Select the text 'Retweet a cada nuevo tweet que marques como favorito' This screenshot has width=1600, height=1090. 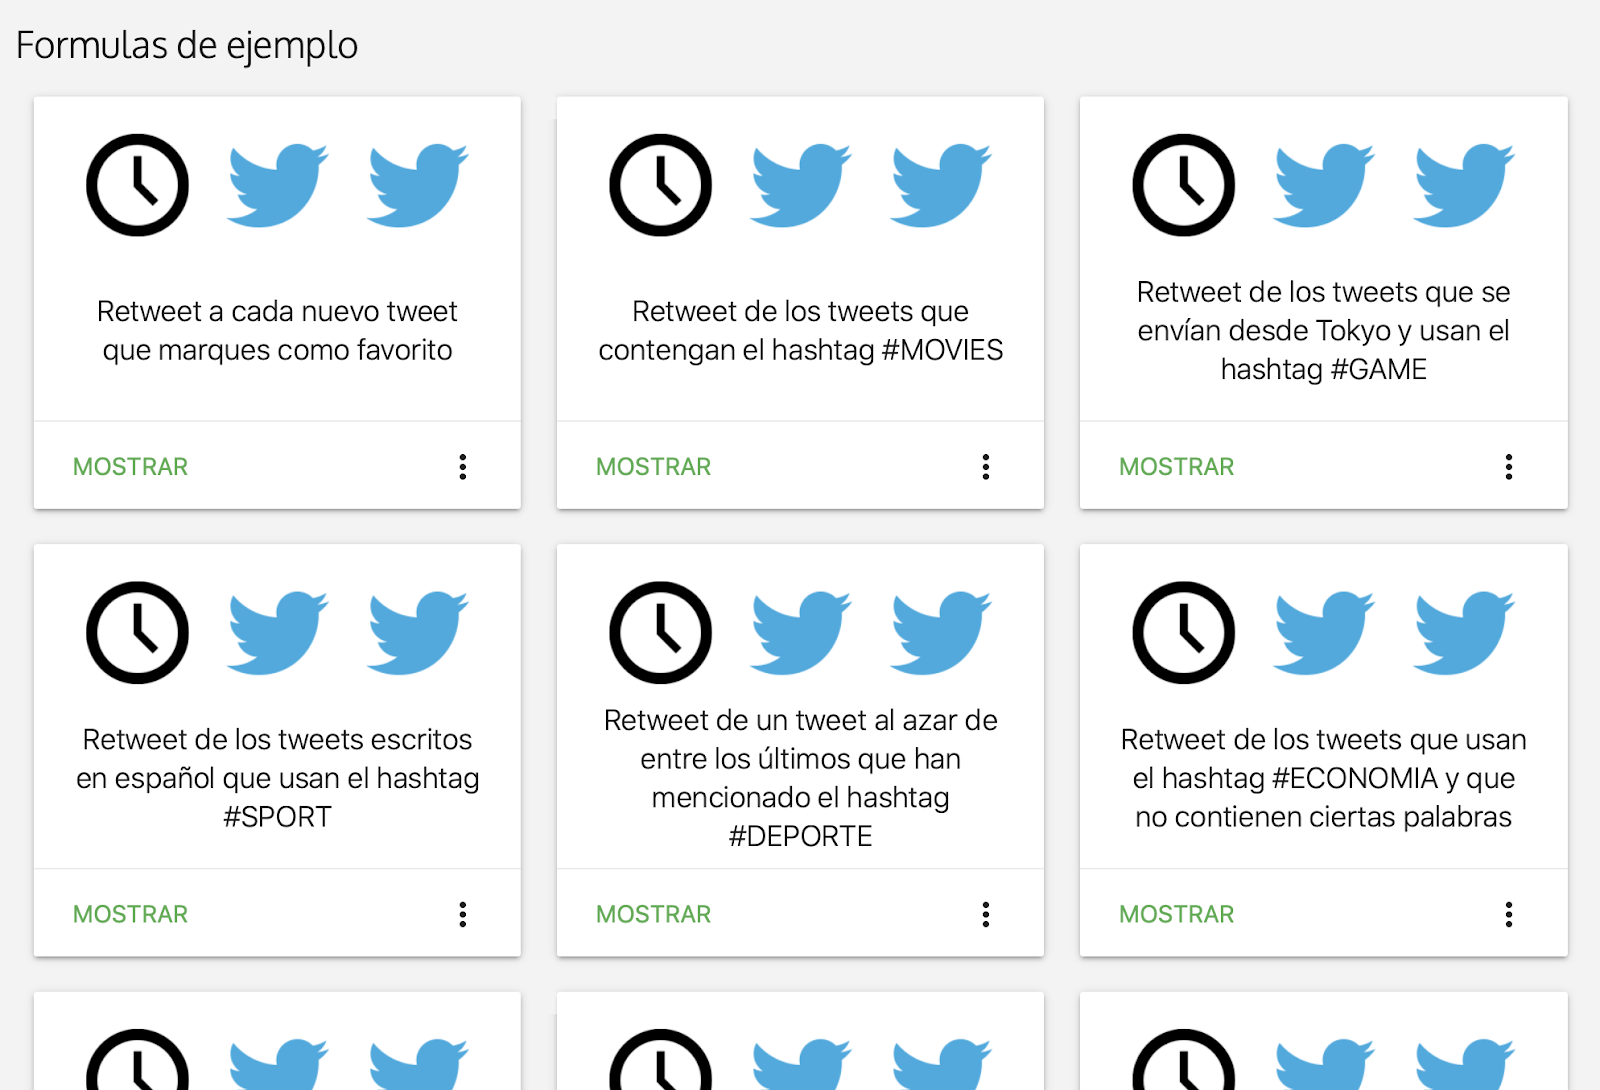[277, 331]
